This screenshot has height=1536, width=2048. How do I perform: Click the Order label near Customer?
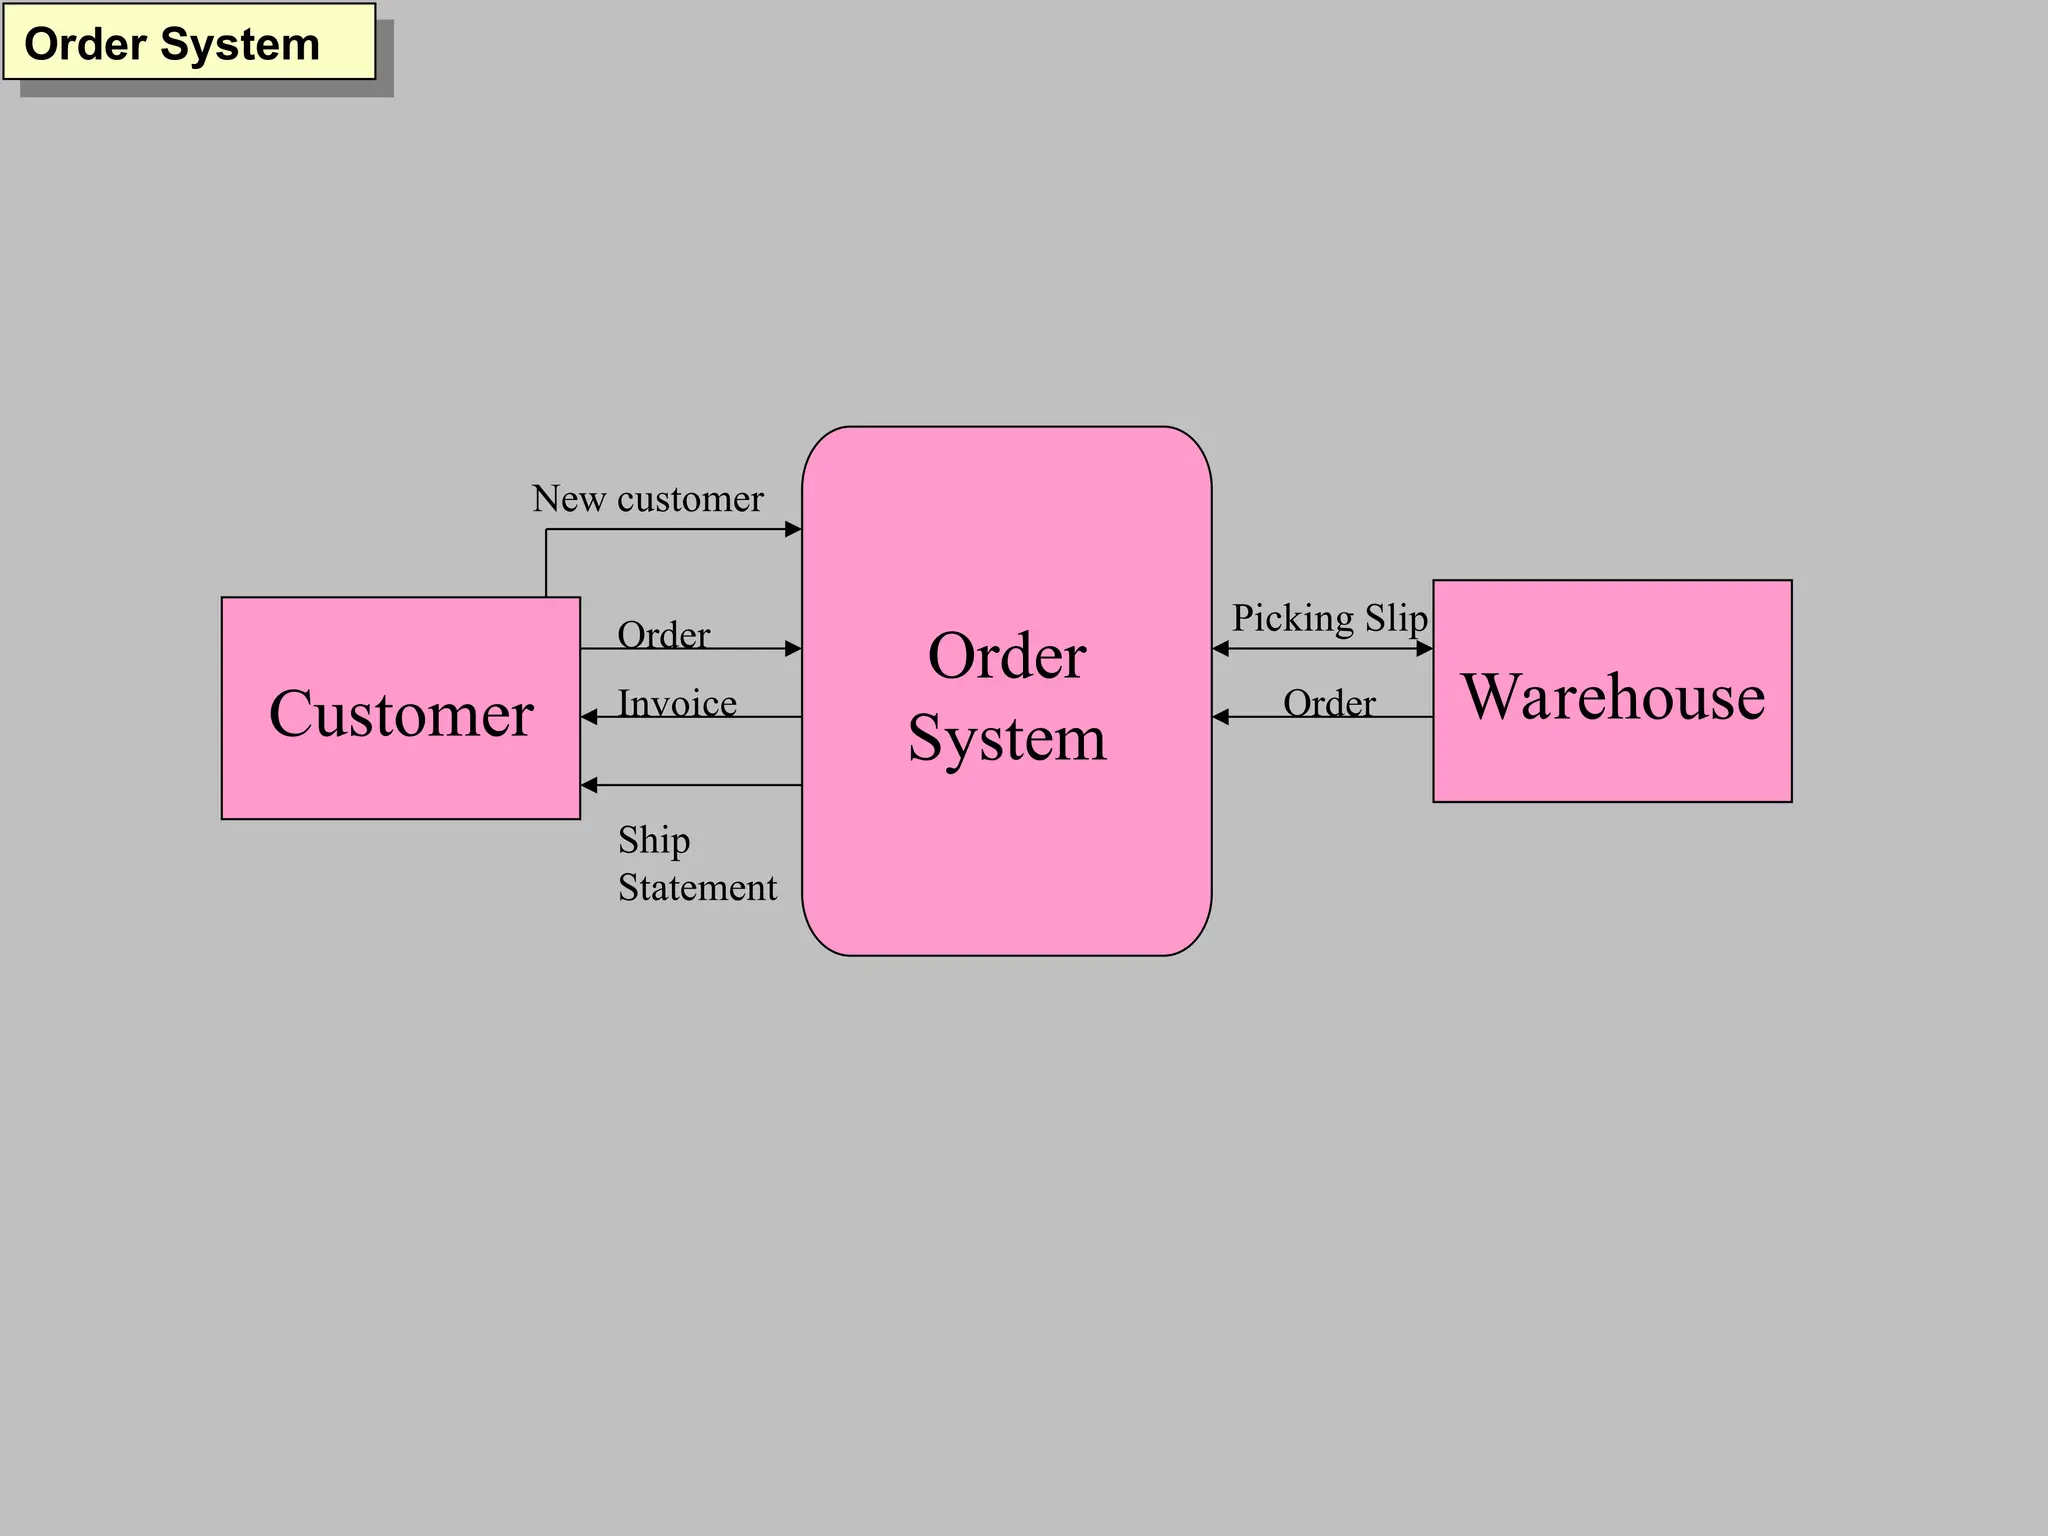pyautogui.click(x=663, y=635)
